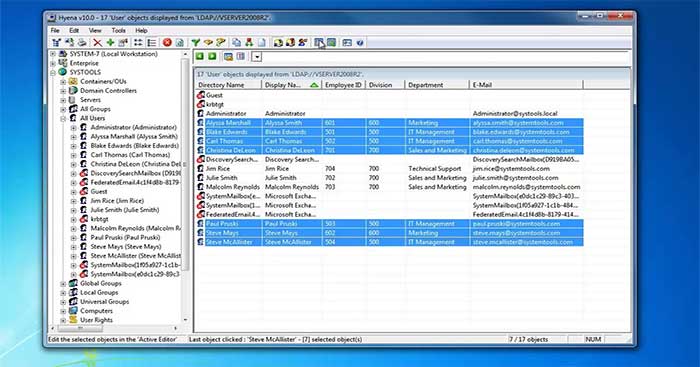Click the list view toolbar icon
This screenshot has height=367, width=700.
point(152,43)
